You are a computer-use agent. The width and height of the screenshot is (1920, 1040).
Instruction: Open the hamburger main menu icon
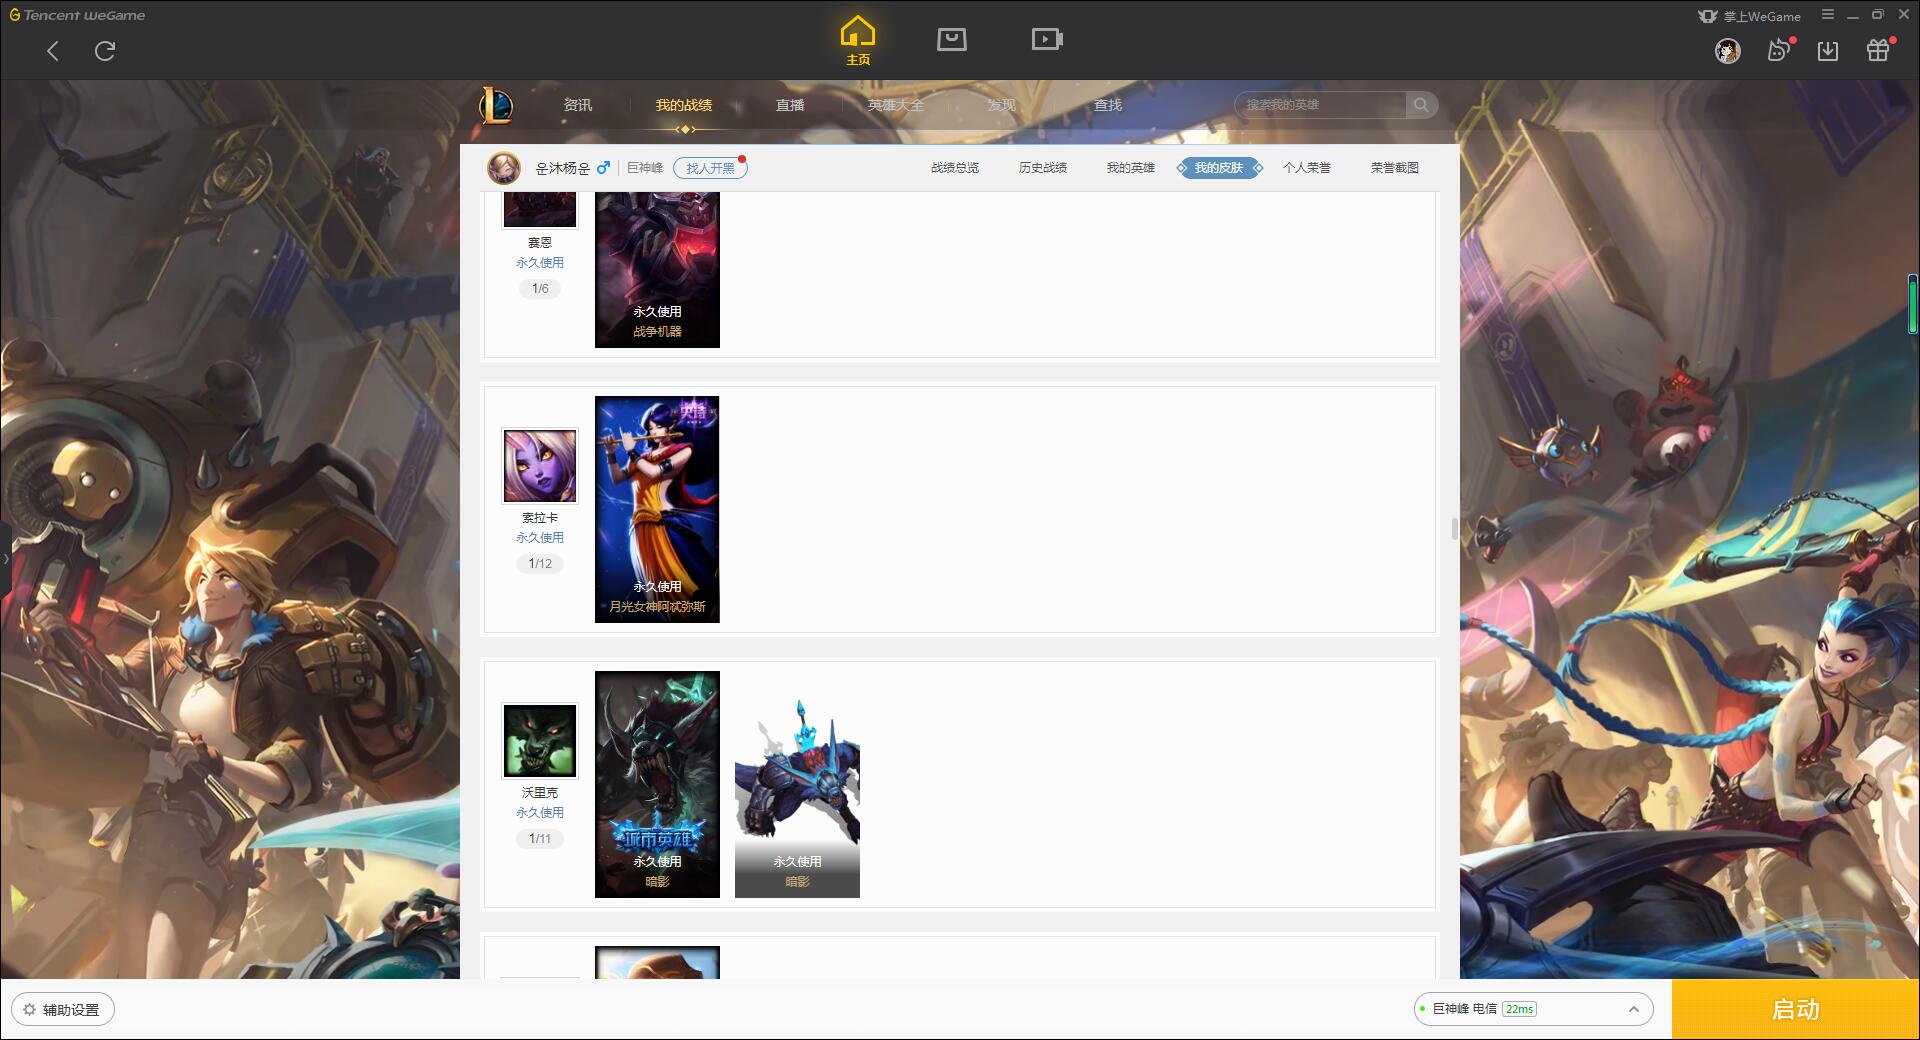(x=1828, y=15)
